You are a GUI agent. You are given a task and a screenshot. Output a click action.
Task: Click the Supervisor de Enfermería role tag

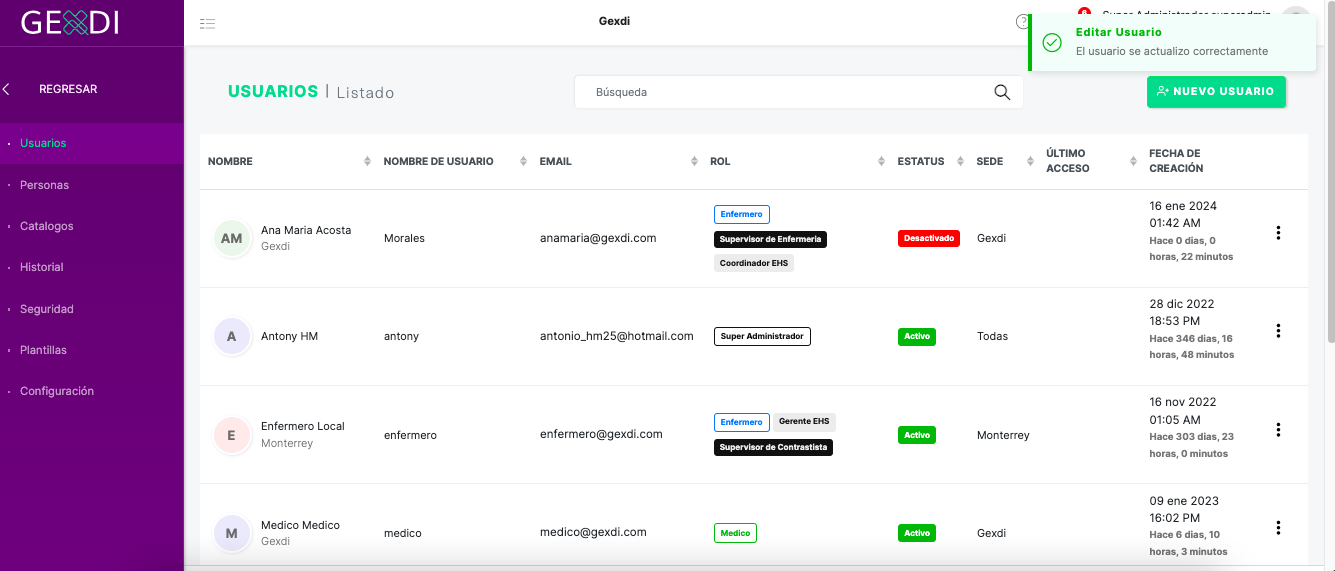click(770, 239)
